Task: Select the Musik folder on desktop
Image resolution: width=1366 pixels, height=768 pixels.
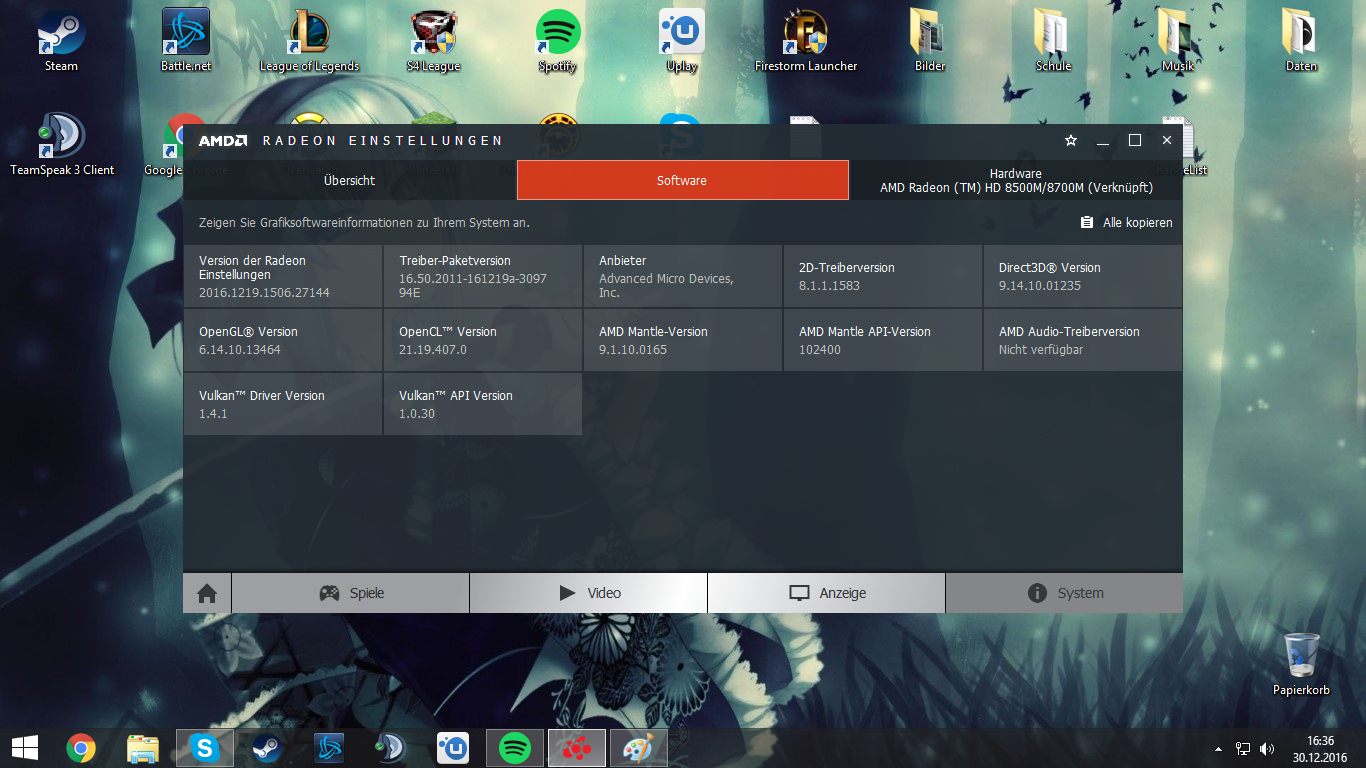Action: 1178,41
